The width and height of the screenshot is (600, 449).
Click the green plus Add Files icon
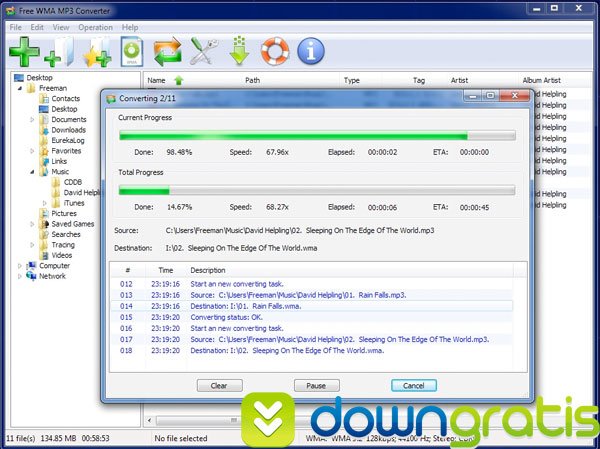point(24,50)
